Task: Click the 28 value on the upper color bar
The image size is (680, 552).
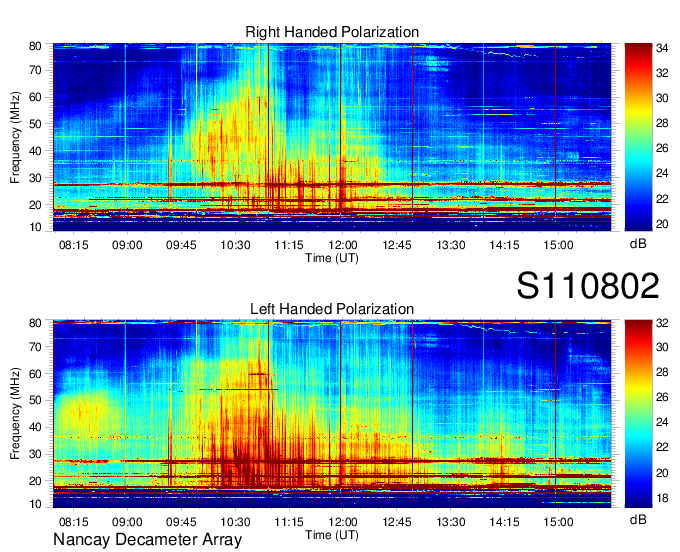Action: 662,123
